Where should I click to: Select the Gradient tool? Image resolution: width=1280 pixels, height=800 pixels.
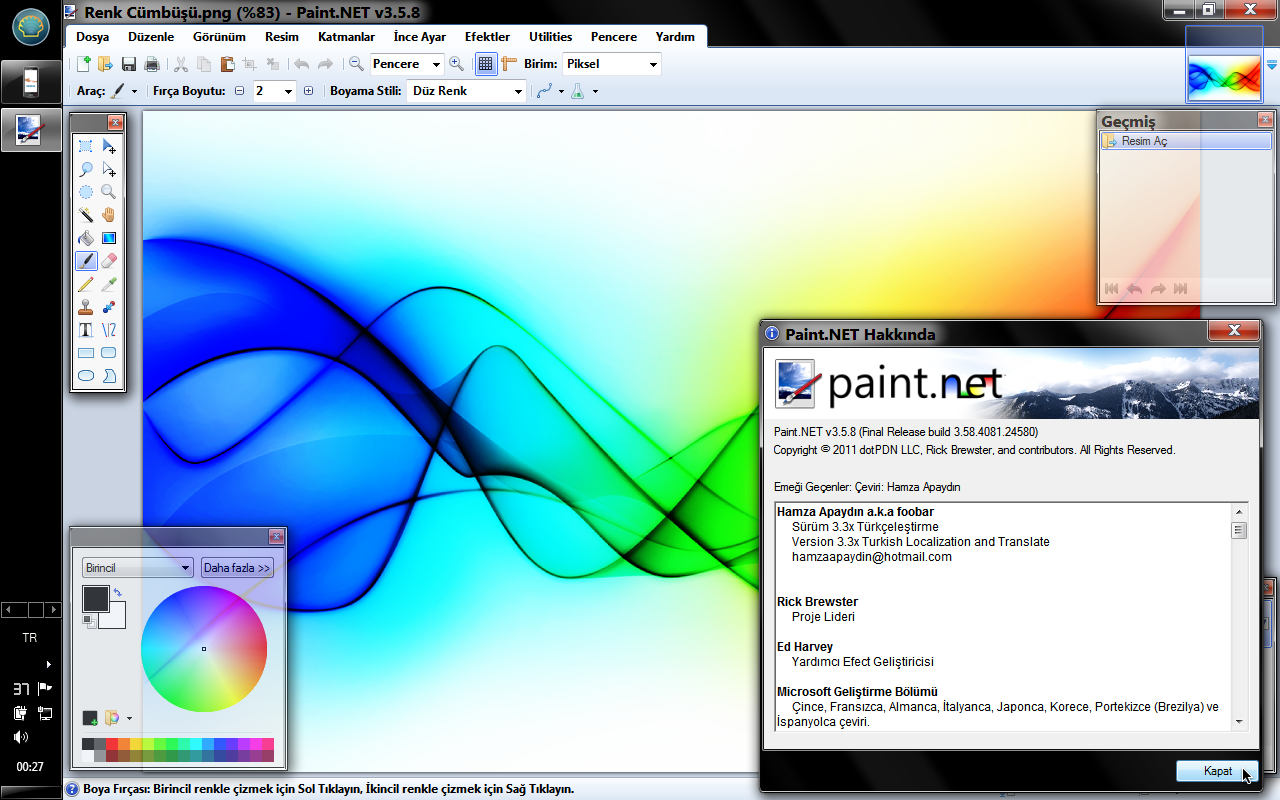pos(109,238)
